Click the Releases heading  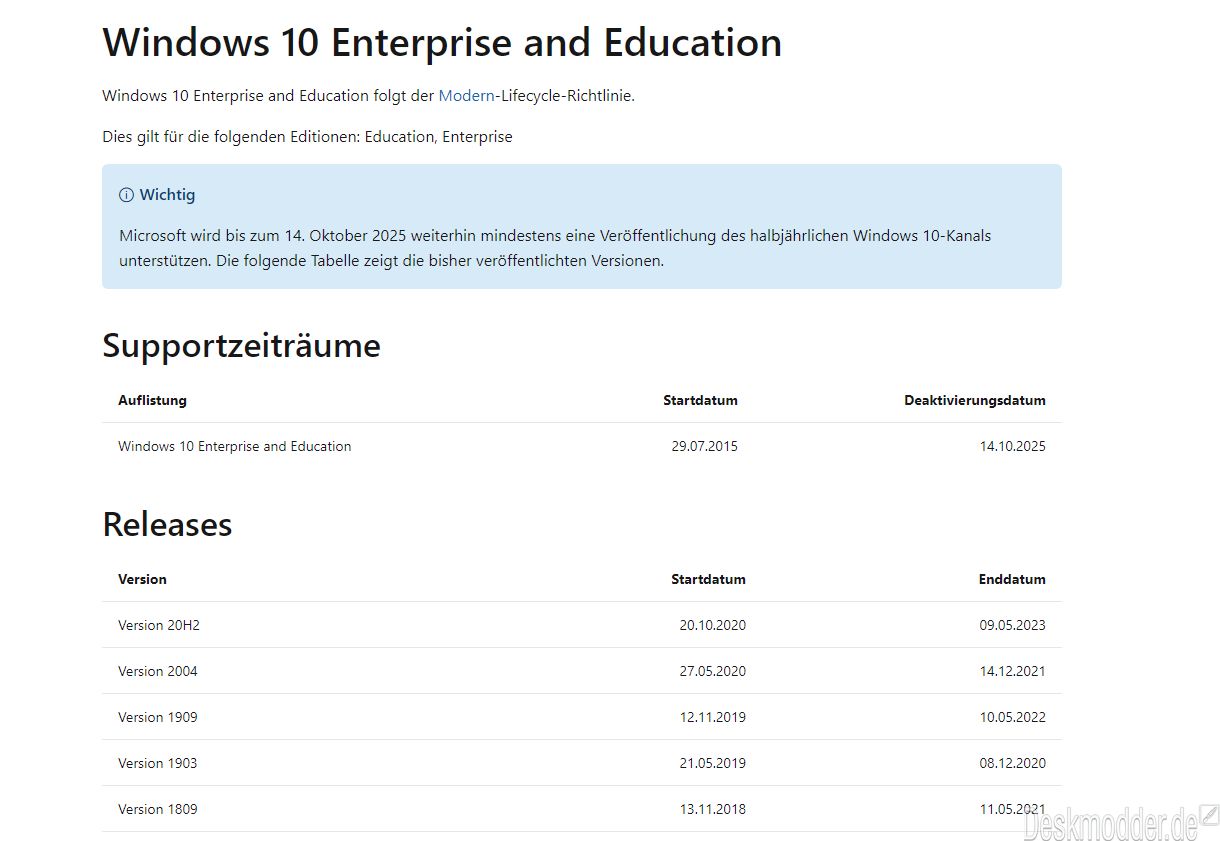tap(167, 525)
